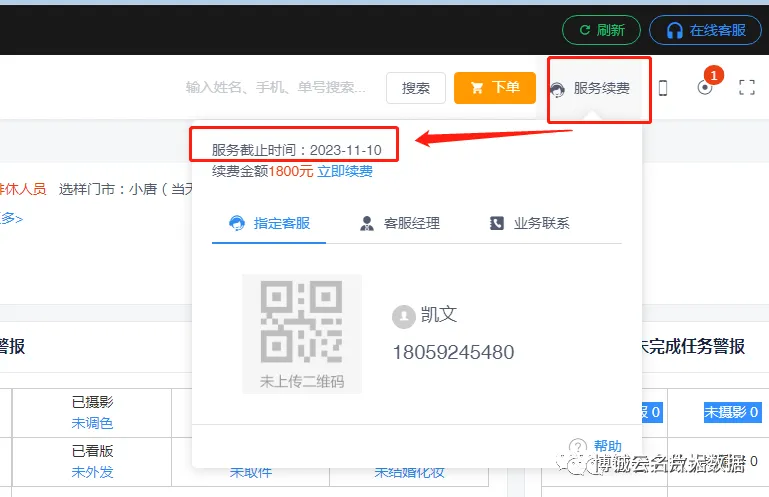Click the 未调色 link

coord(92,423)
